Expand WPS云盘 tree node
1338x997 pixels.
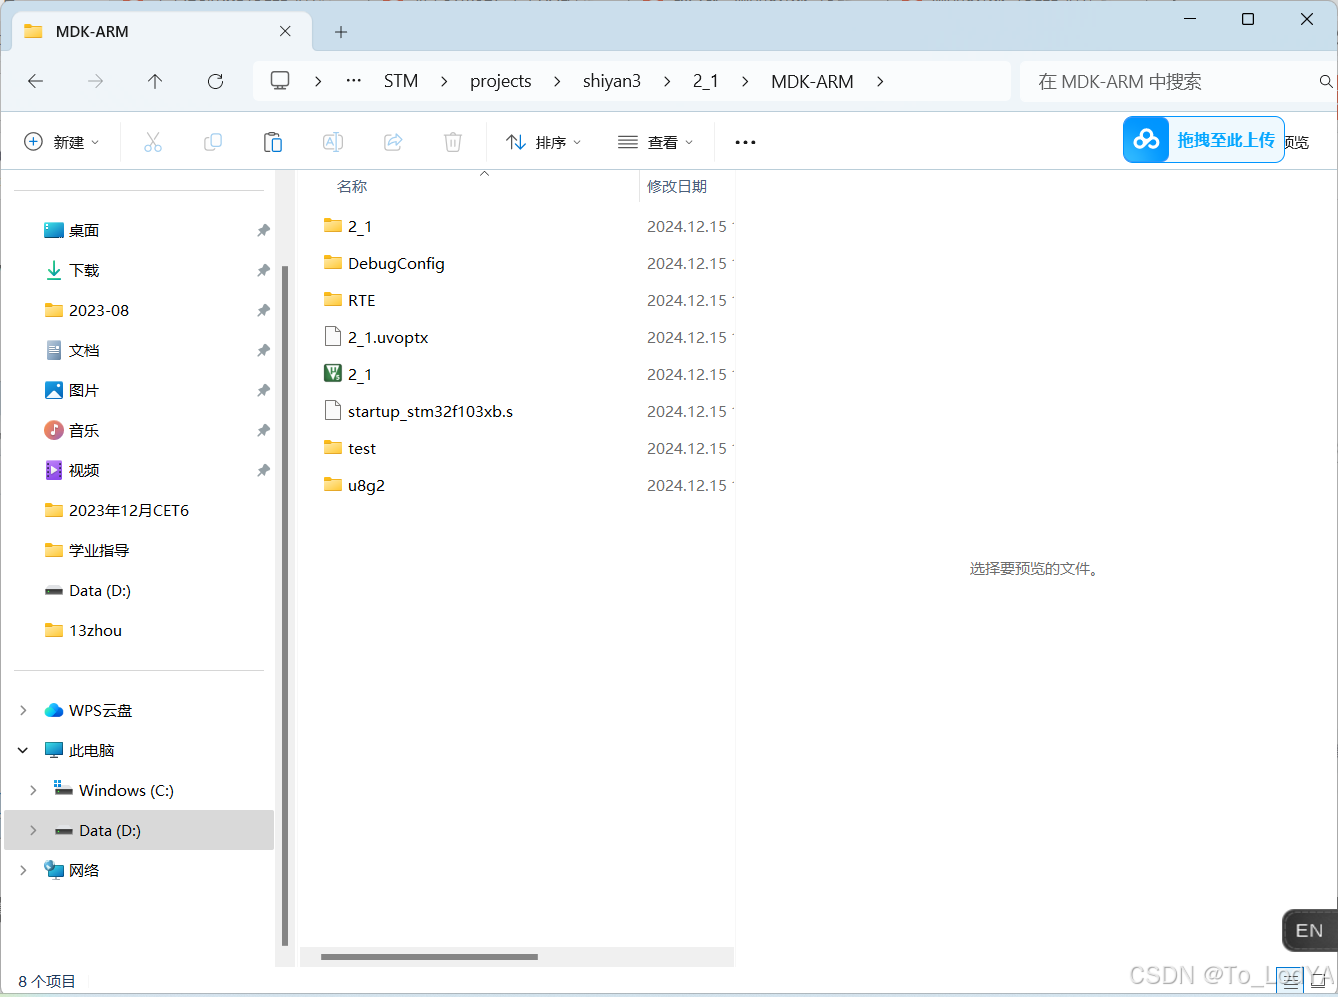click(x=23, y=711)
